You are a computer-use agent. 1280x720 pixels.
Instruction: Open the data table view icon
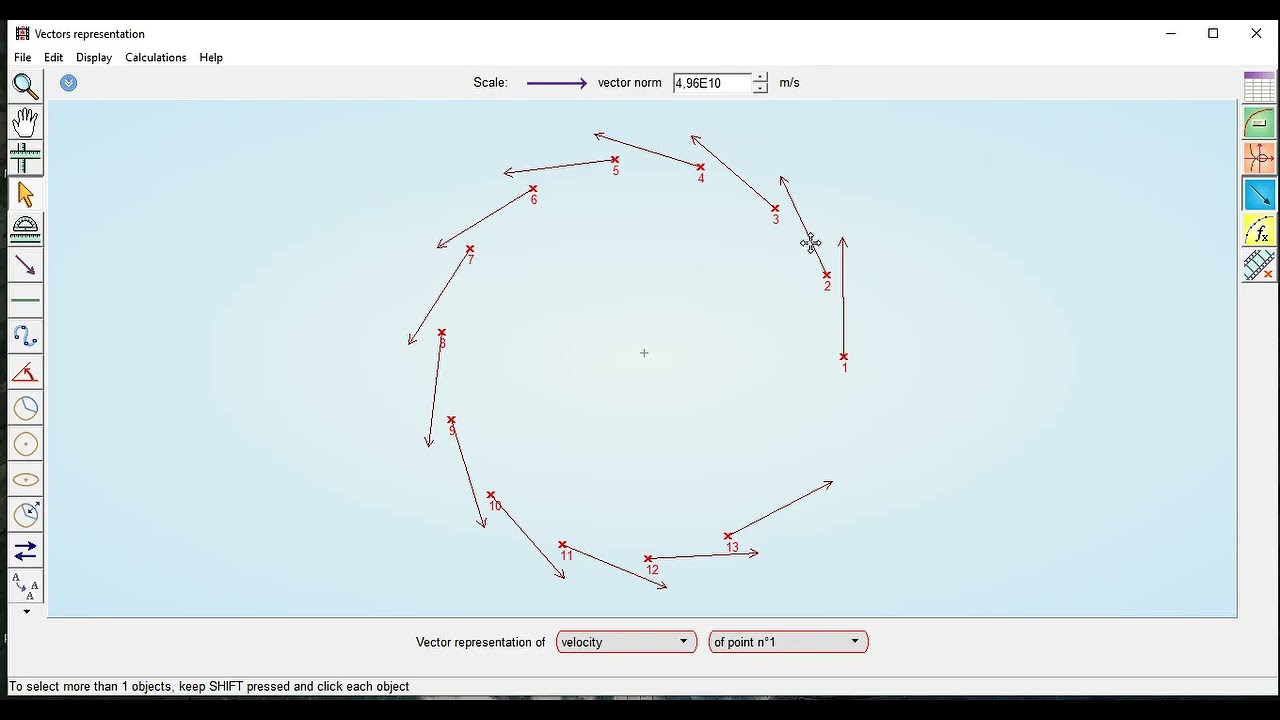tap(1259, 86)
